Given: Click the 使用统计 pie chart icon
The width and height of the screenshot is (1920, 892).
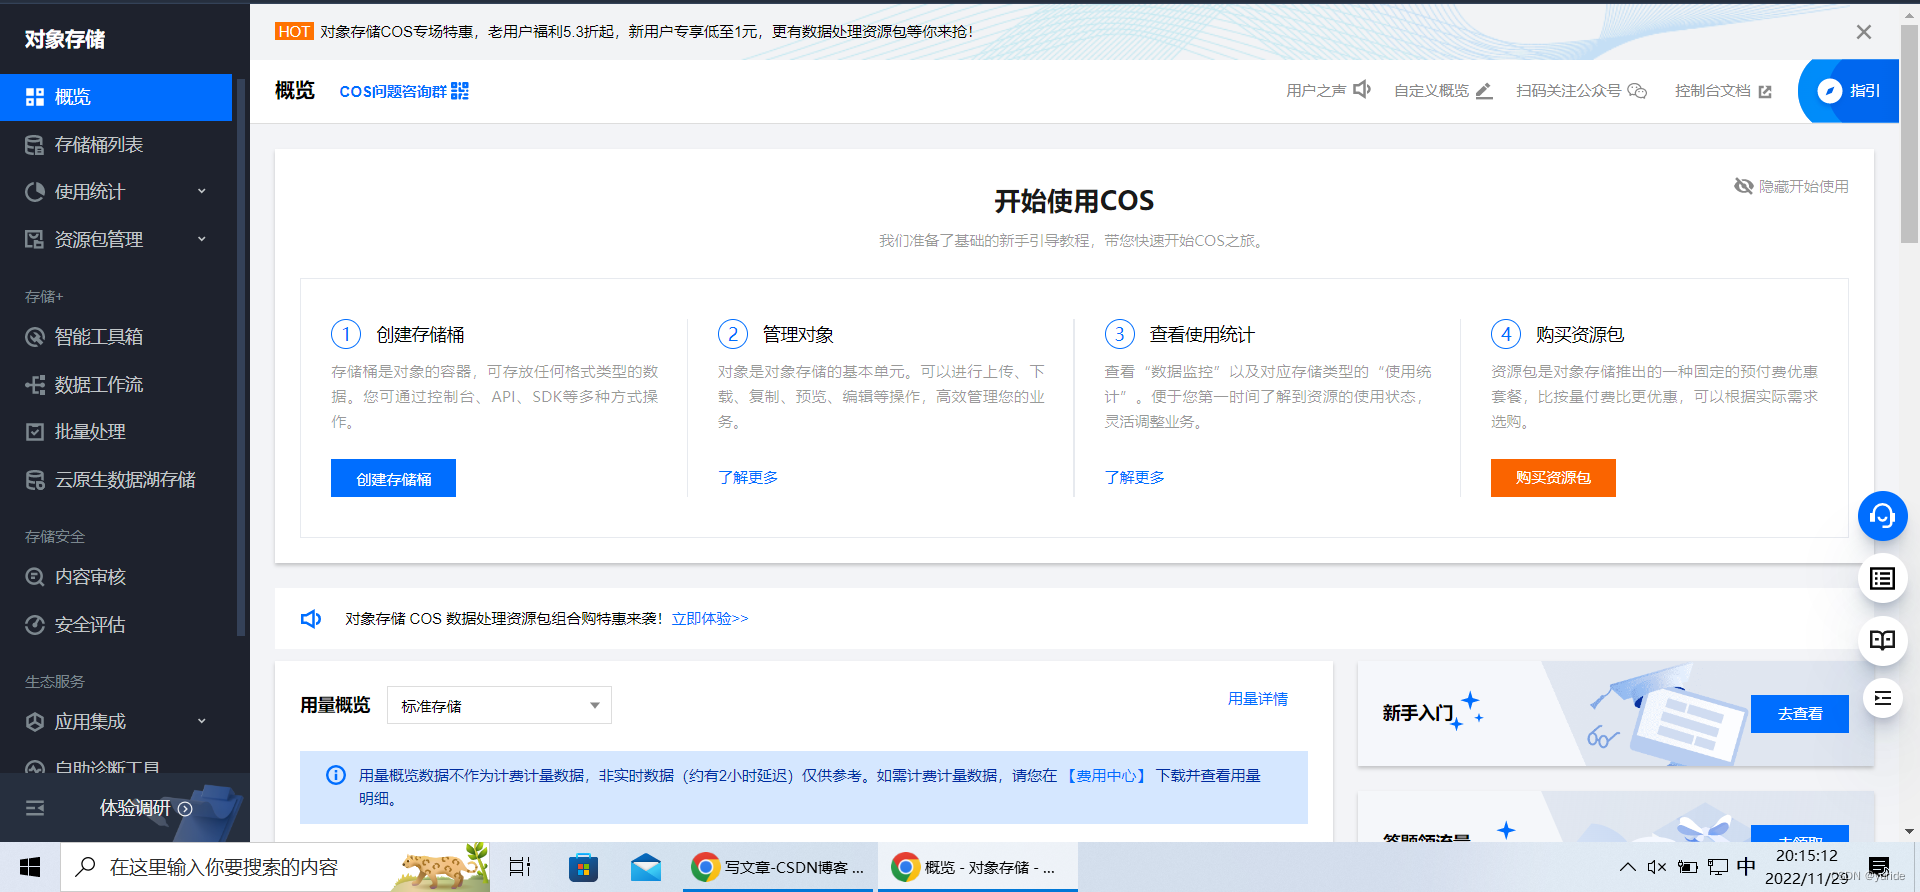Looking at the screenshot, I should 35,192.
